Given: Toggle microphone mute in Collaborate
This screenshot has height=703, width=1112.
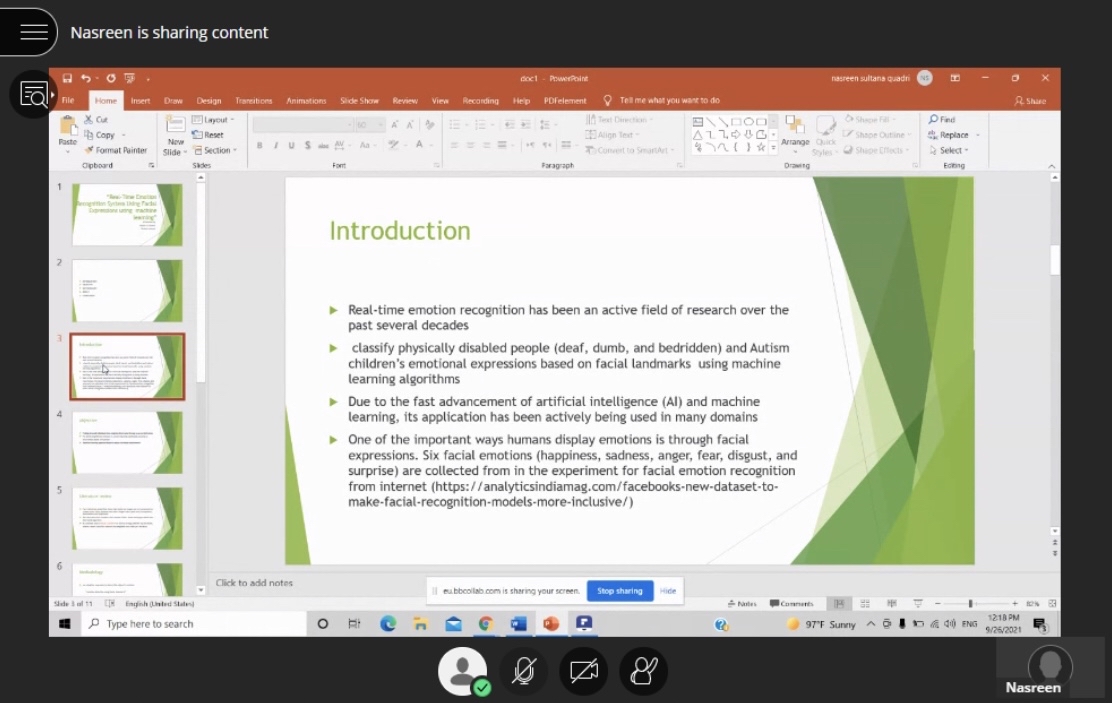Looking at the screenshot, I should tap(524, 671).
